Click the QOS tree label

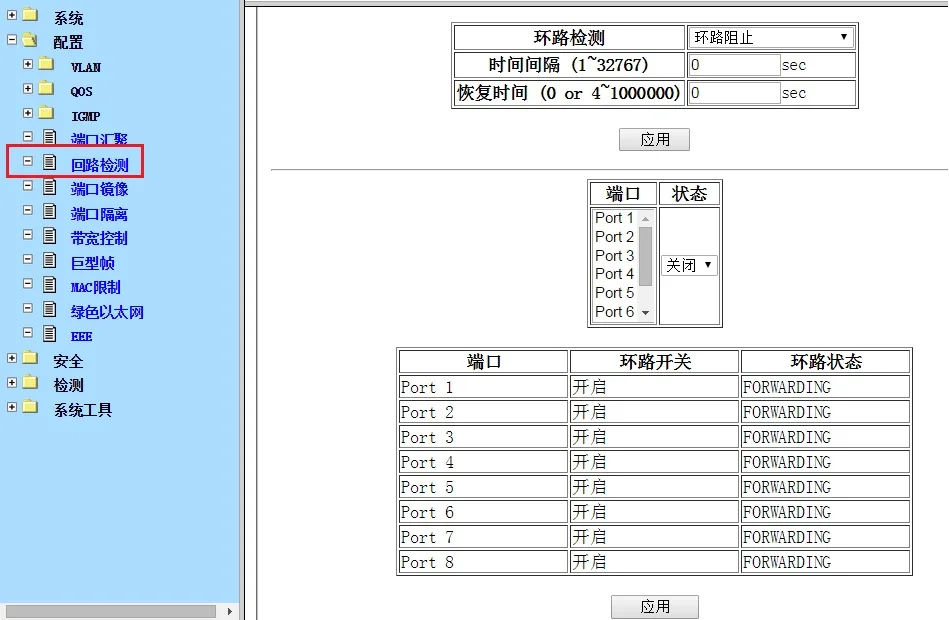coord(82,91)
